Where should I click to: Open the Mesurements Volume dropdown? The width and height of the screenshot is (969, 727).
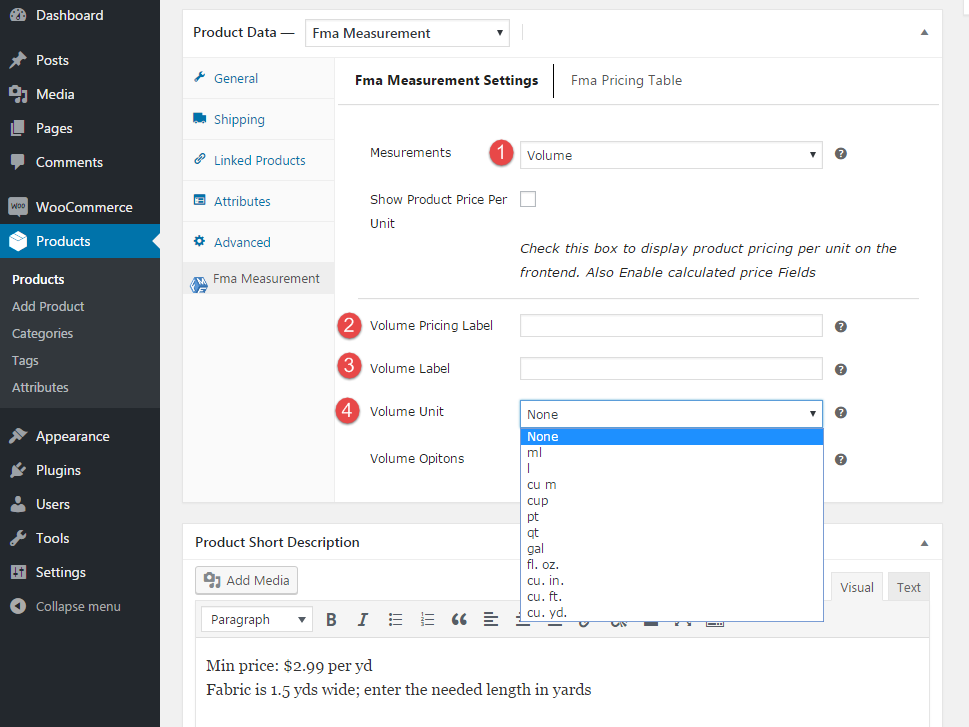click(x=671, y=155)
